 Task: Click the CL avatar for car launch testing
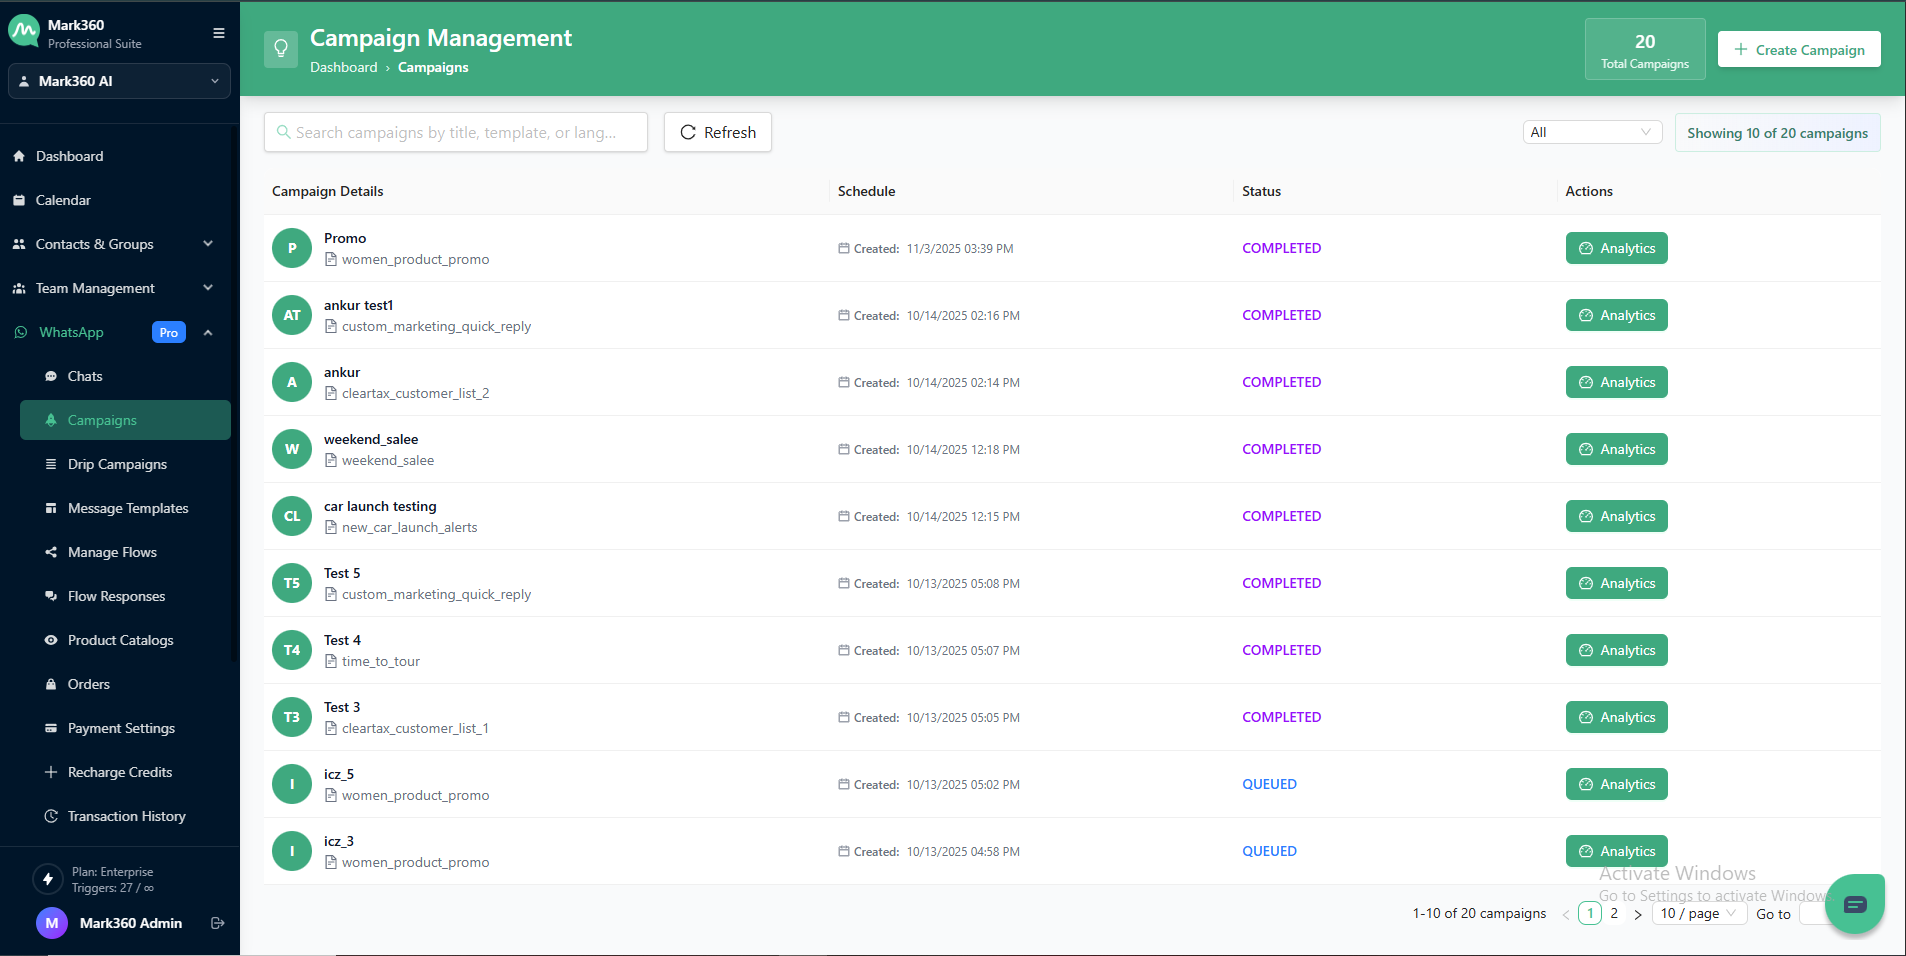pos(292,516)
